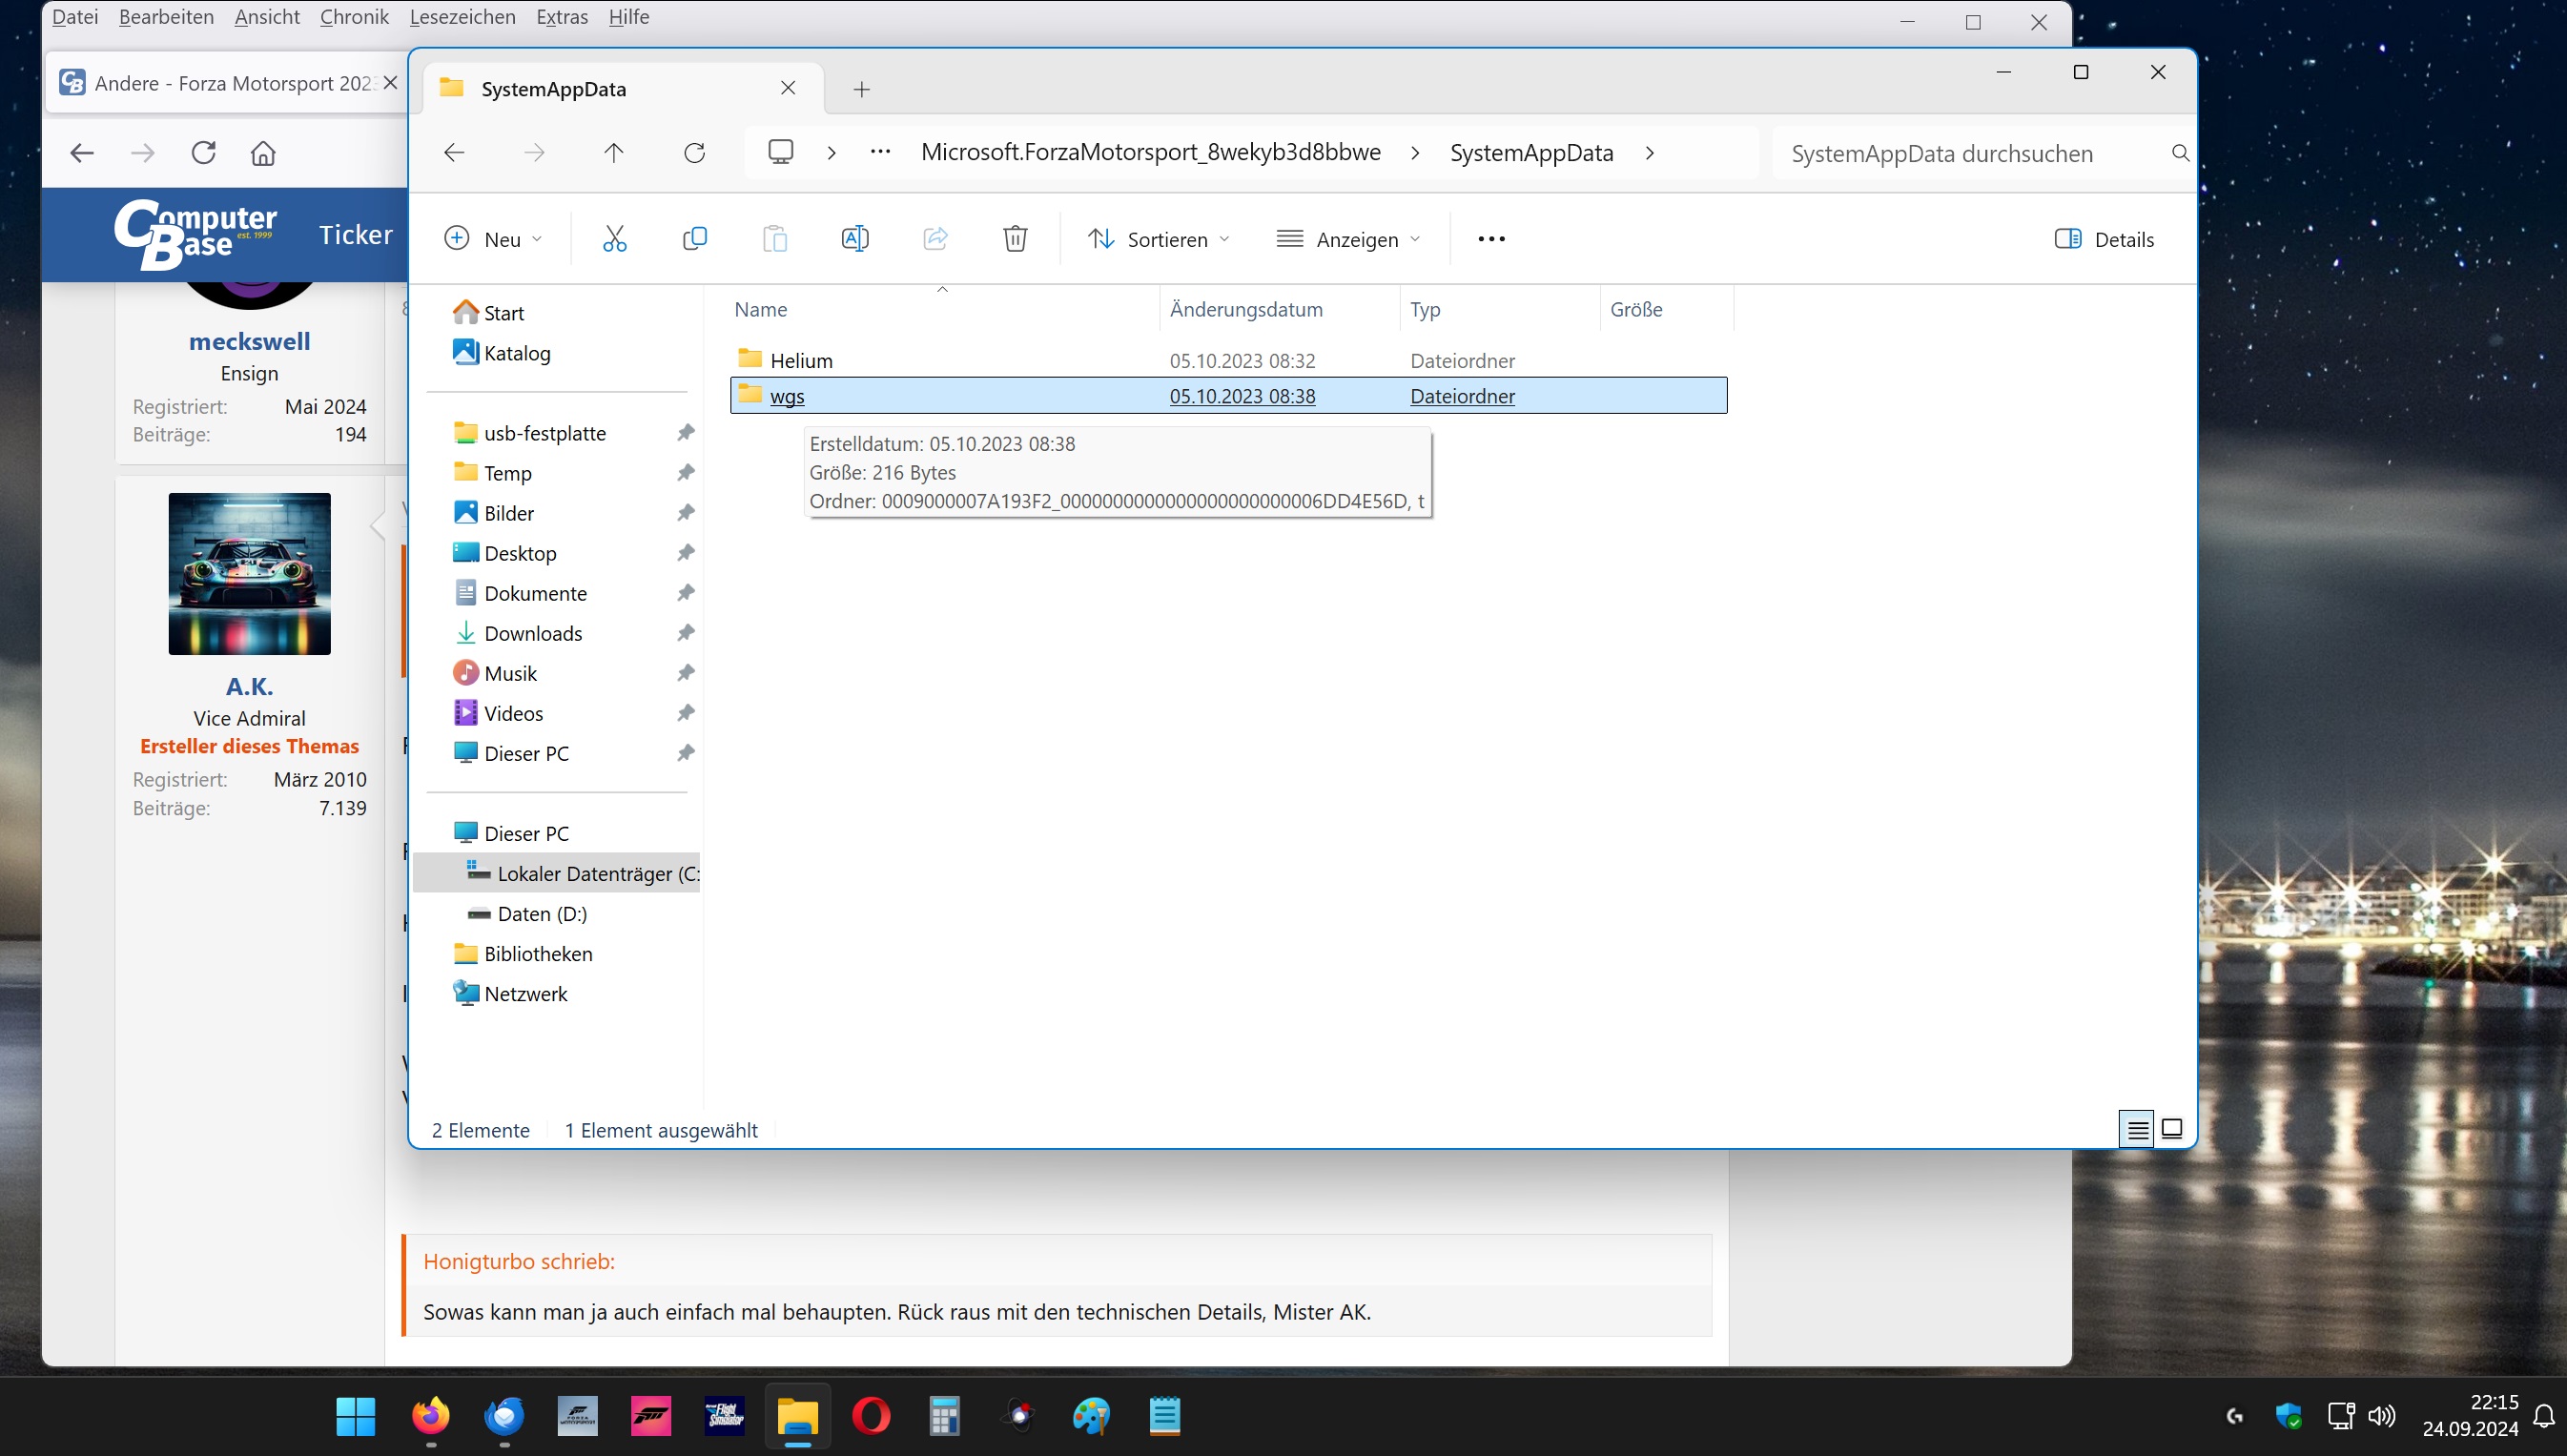Switch to details list view in status bar
The image size is (2567, 1456).
(x=2137, y=1130)
